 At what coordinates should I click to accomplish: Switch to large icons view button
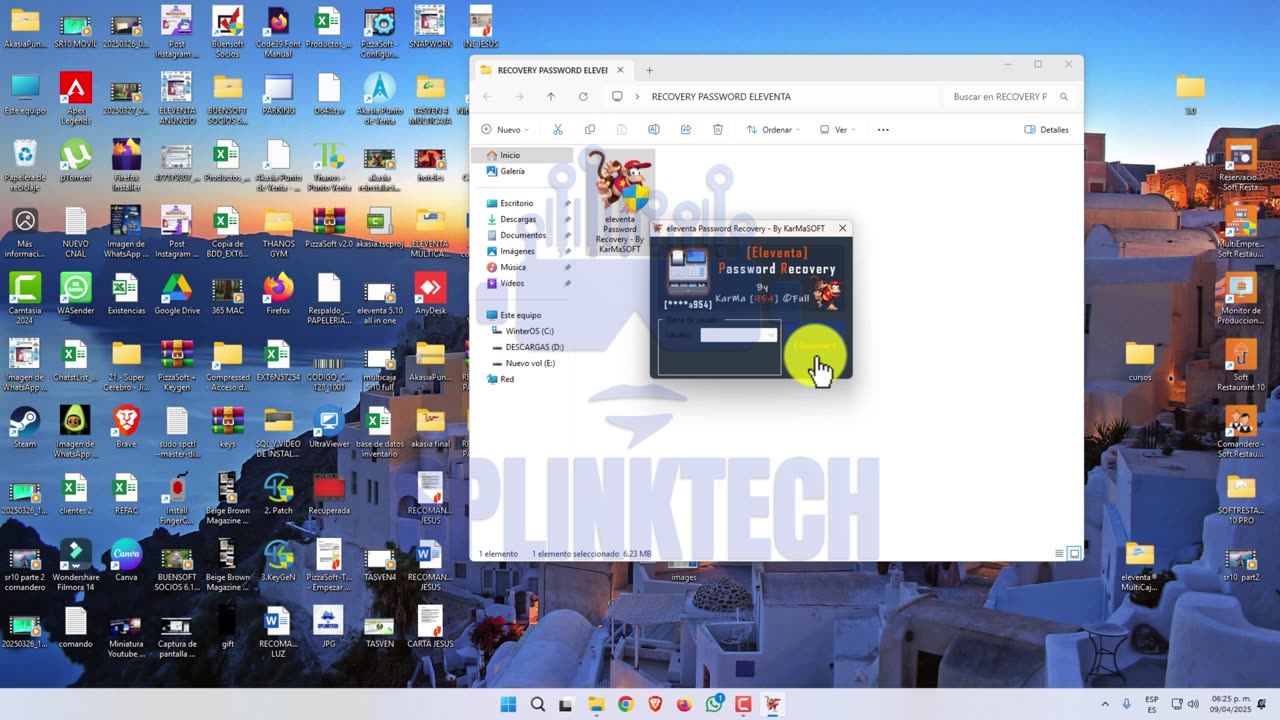1075,553
